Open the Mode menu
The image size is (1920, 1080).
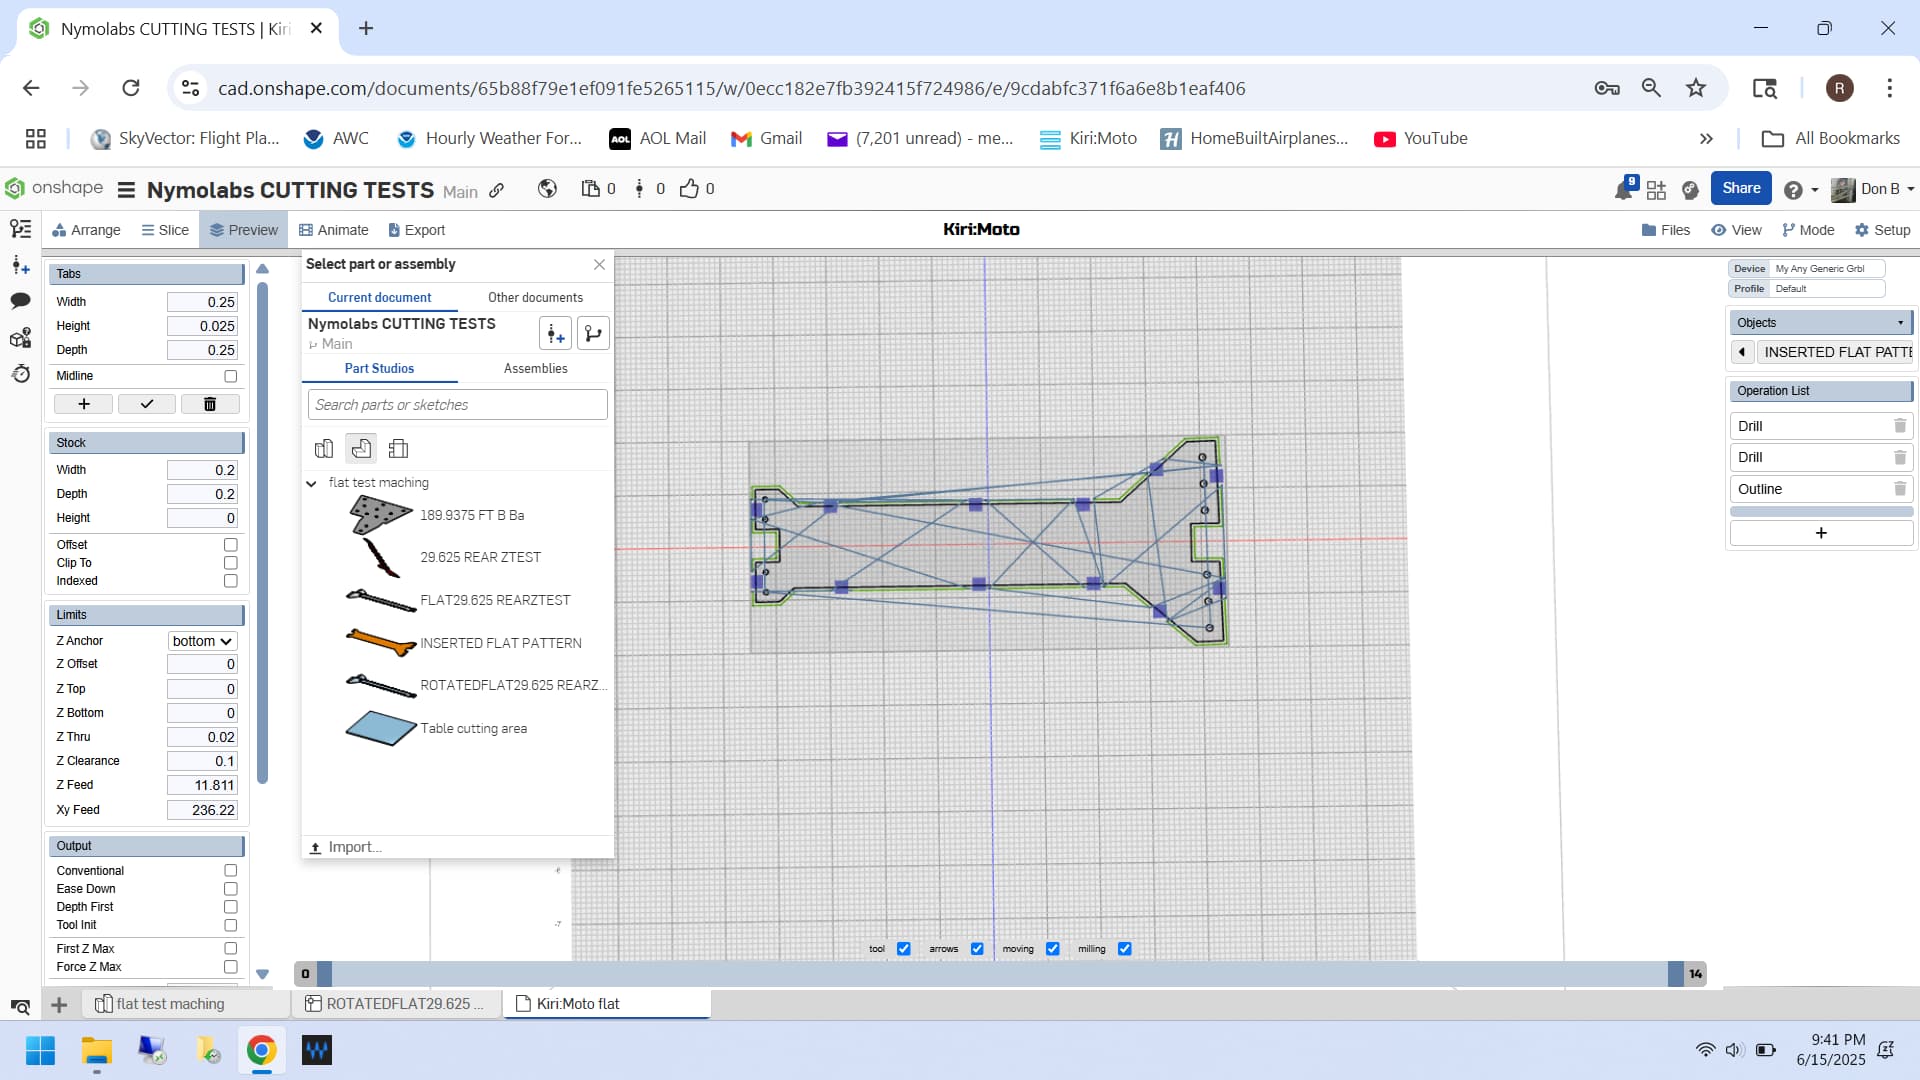tap(1808, 230)
